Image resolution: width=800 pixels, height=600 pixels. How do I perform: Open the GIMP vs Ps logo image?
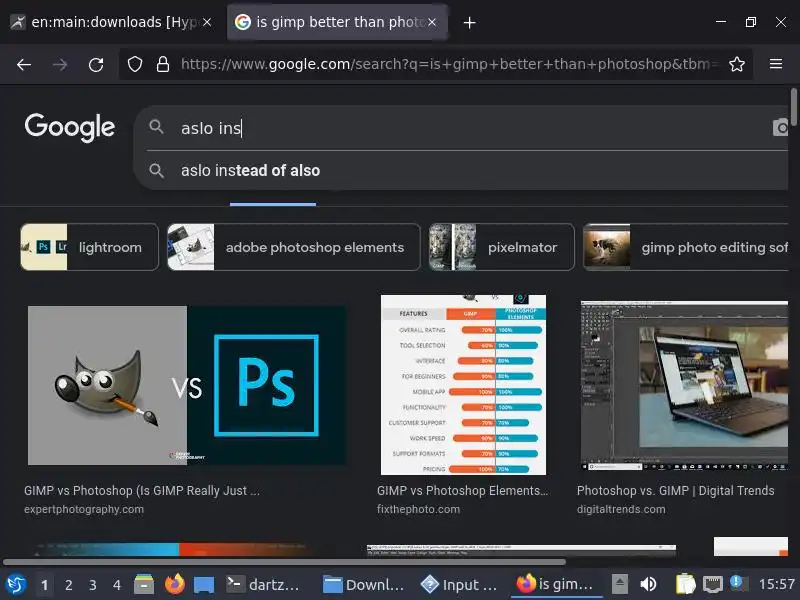click(x=187, y=385)
